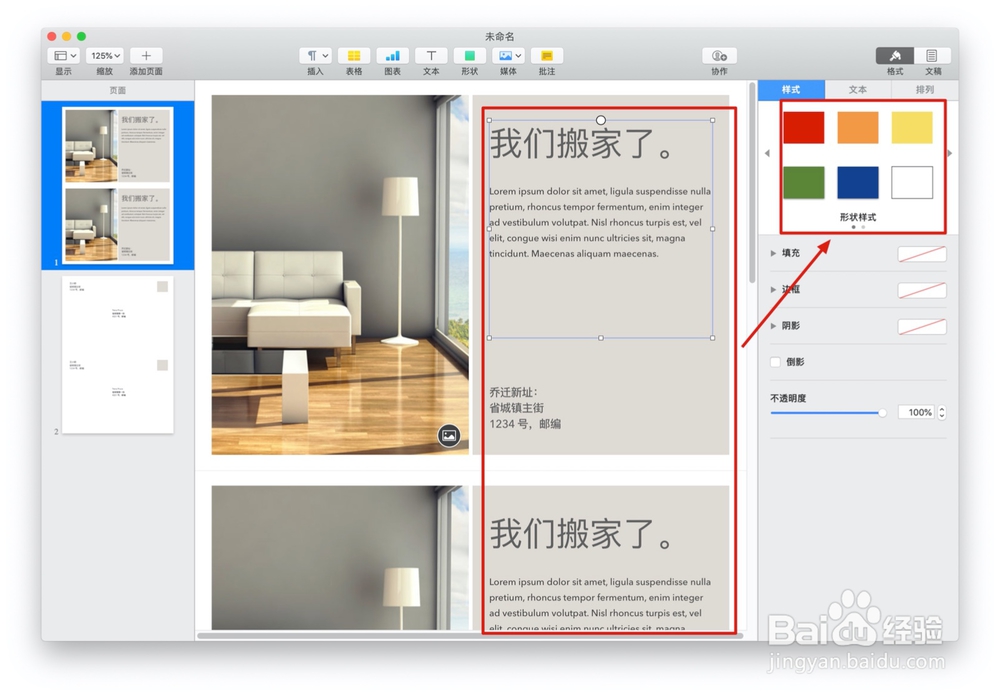
Task: Click the second 我们搬家了 heading
Action: coord(582,534)
